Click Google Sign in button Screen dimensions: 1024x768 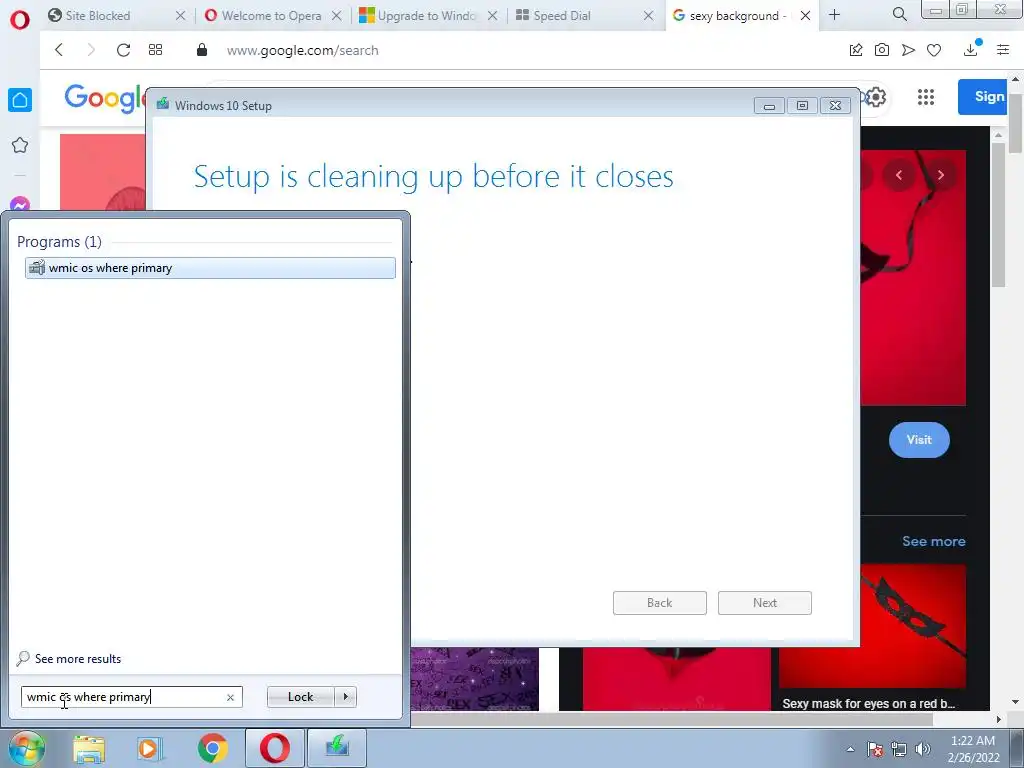click(983, 97)
